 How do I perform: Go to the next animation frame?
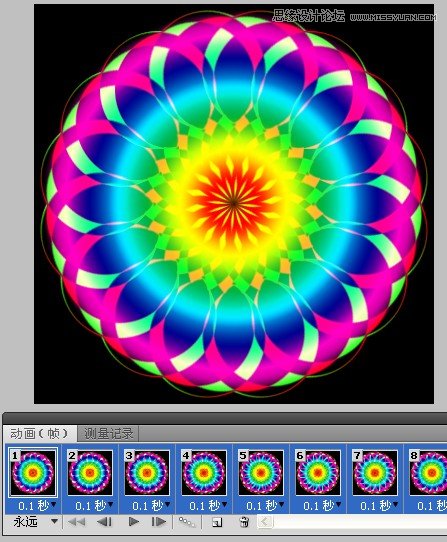click(159, 522)
